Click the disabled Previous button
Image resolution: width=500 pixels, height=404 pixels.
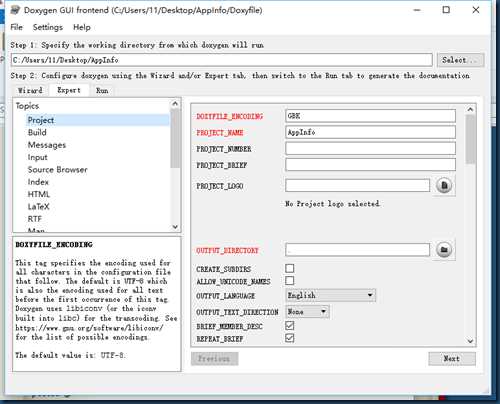(x=214, y=359)
